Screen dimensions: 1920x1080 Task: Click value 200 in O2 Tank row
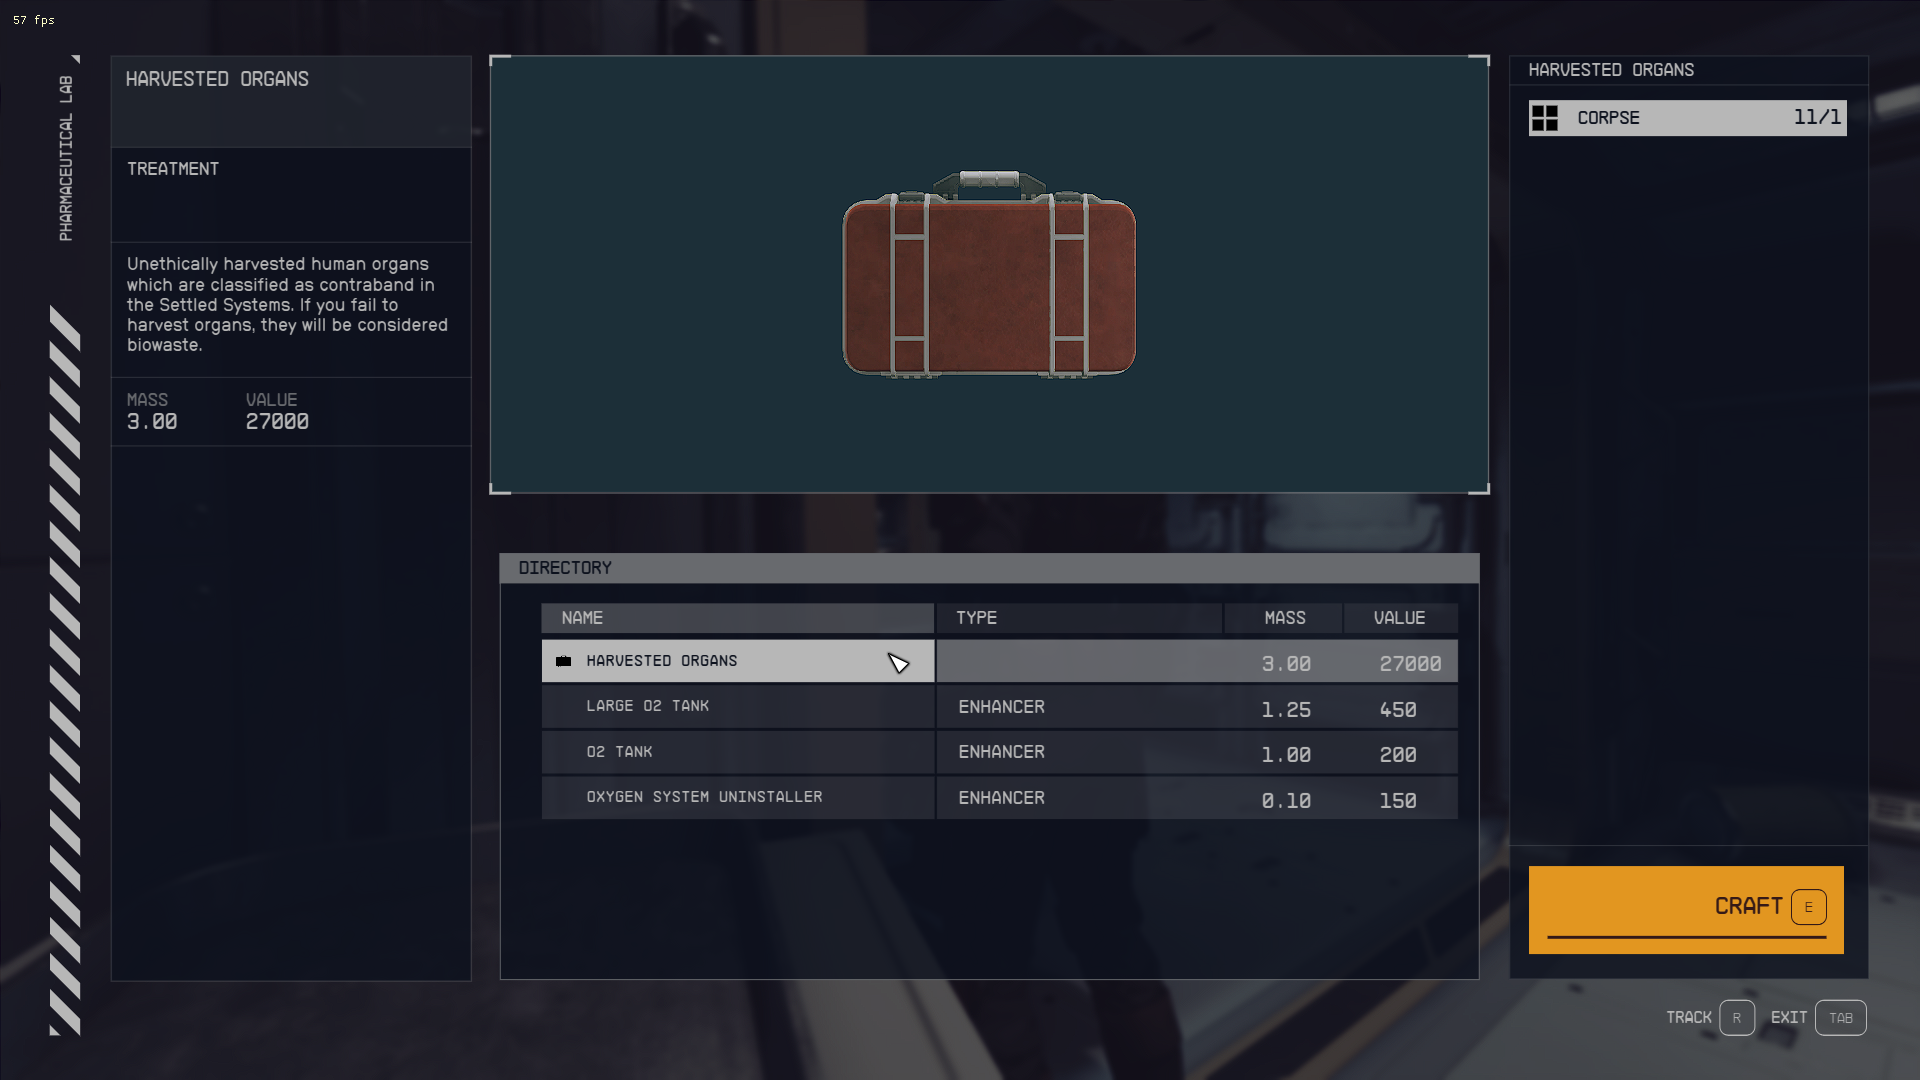[1398, 754]
